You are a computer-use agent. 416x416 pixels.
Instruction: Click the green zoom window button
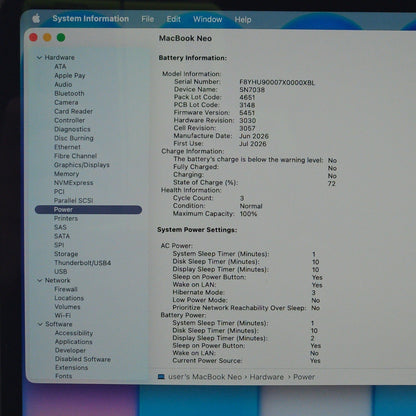(61, 37)
